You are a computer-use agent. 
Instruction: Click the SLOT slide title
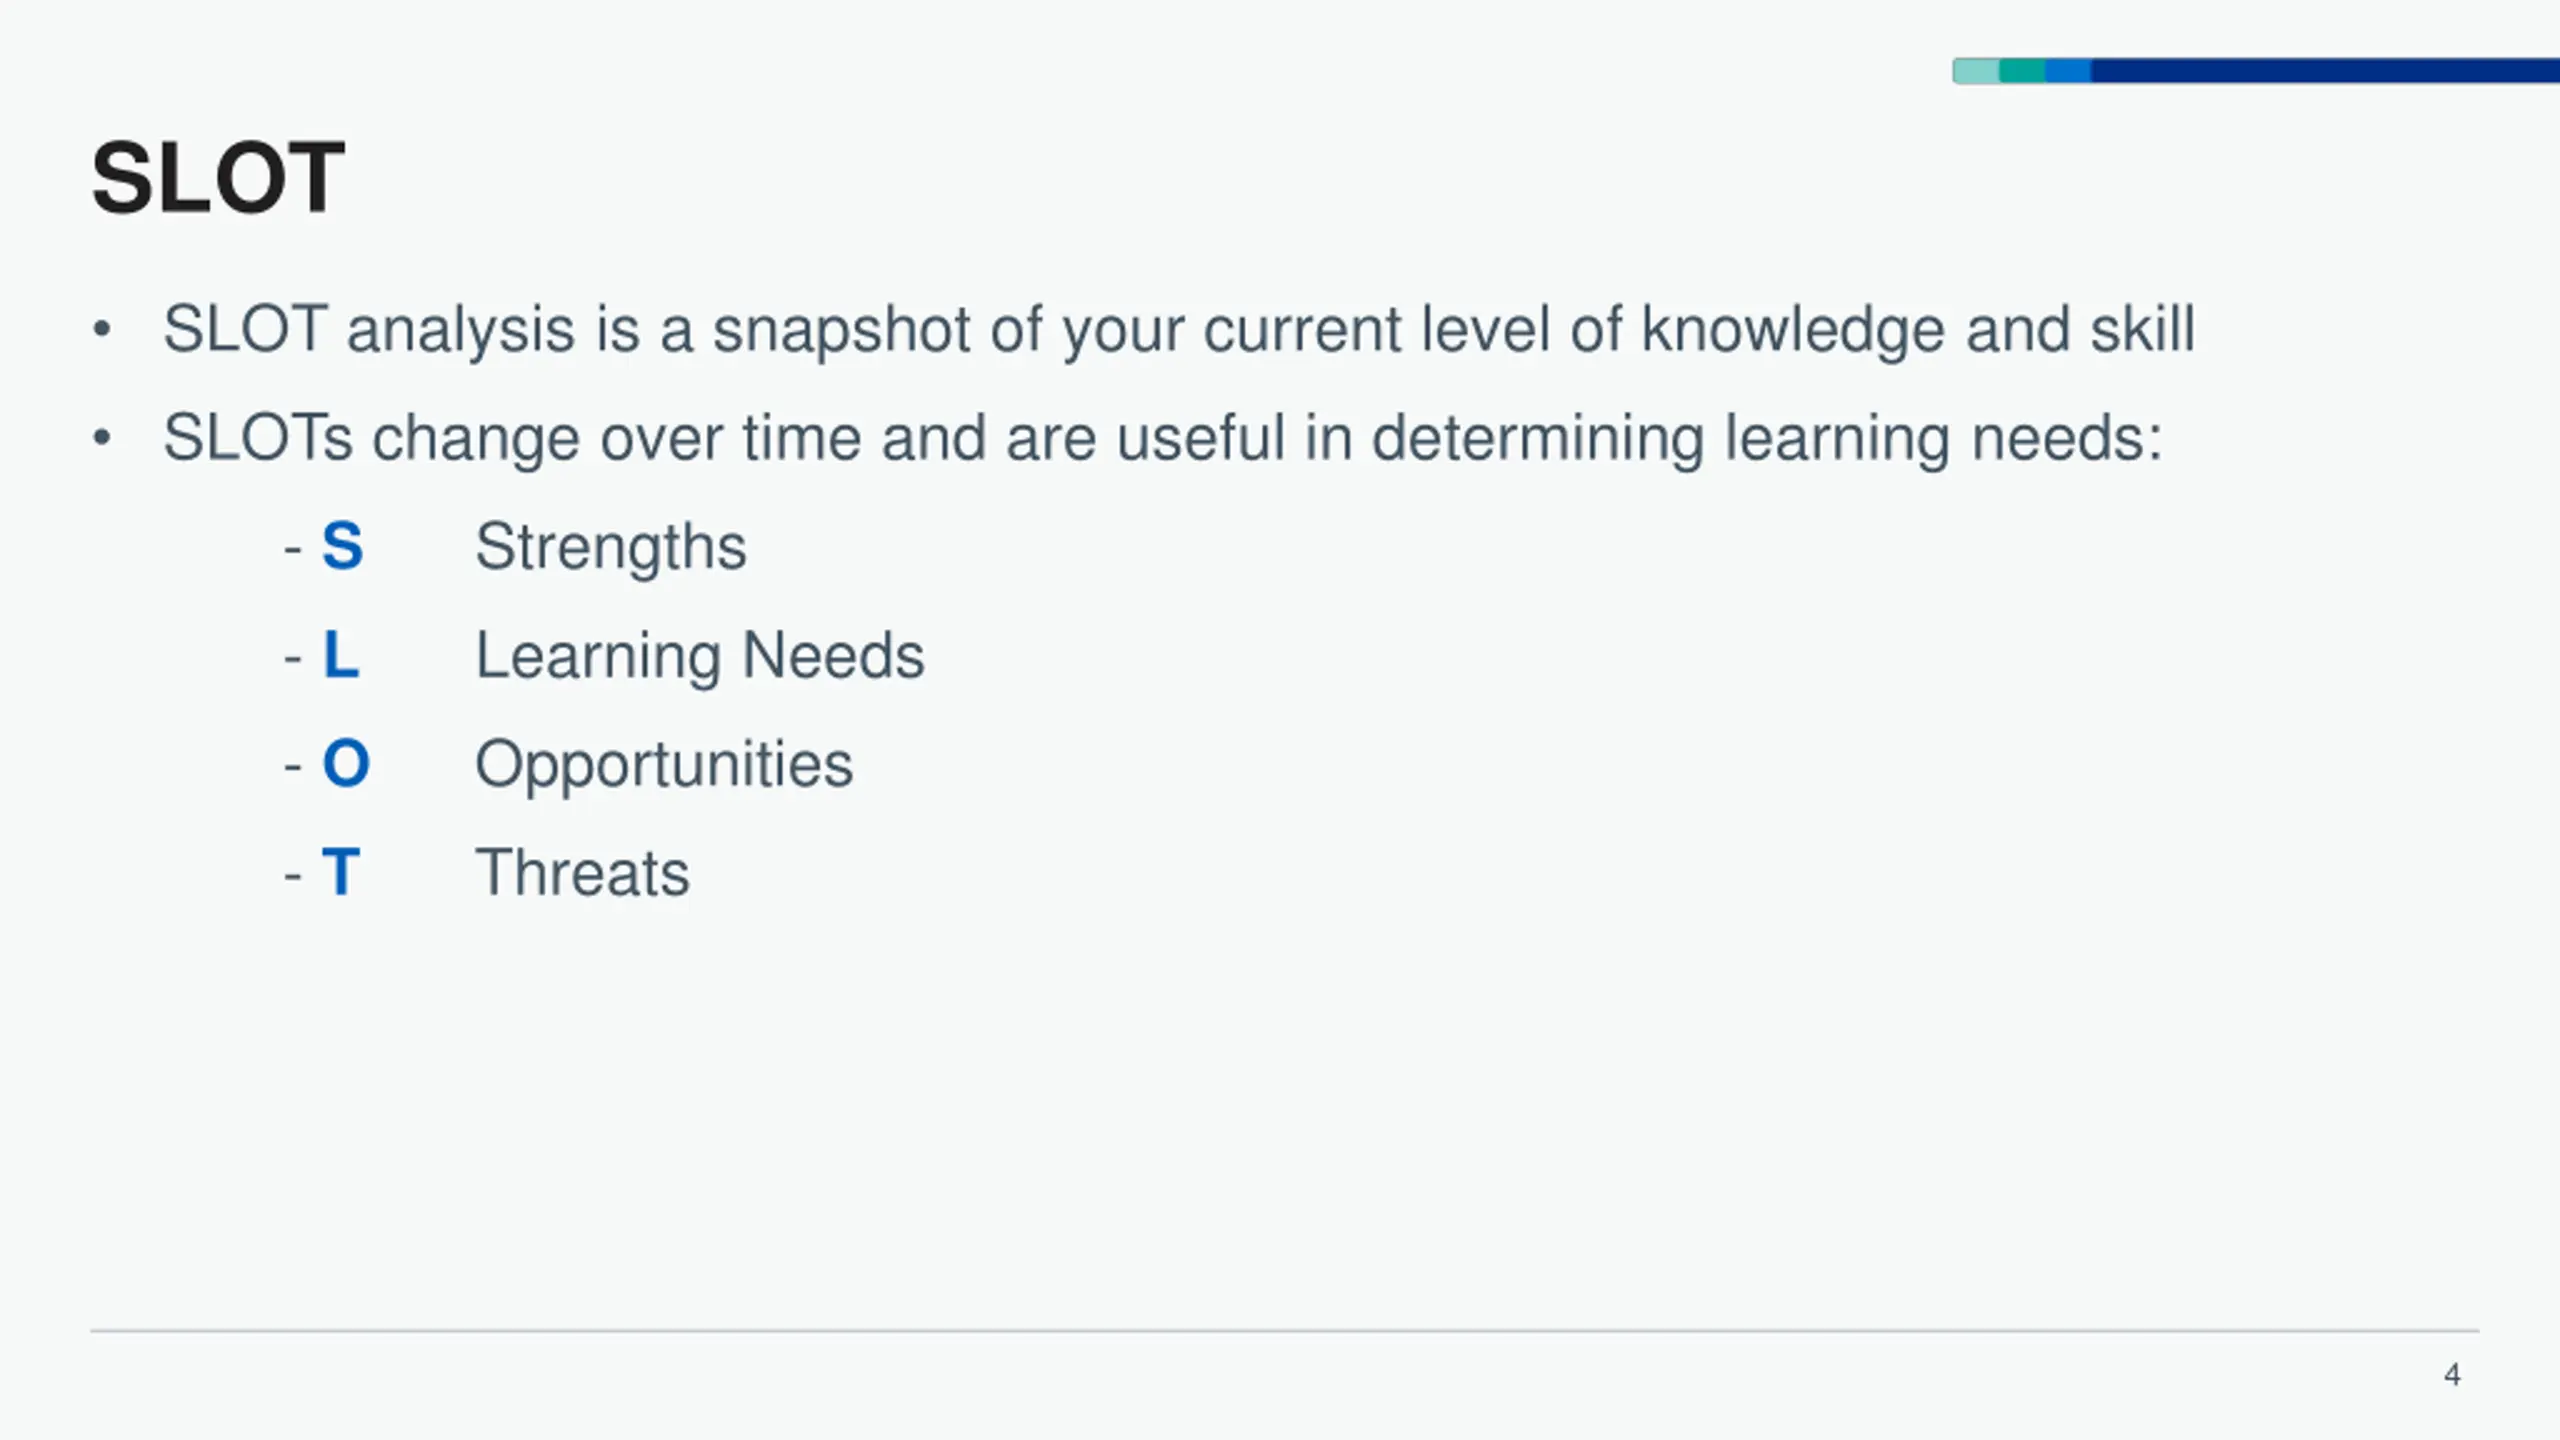218,178
